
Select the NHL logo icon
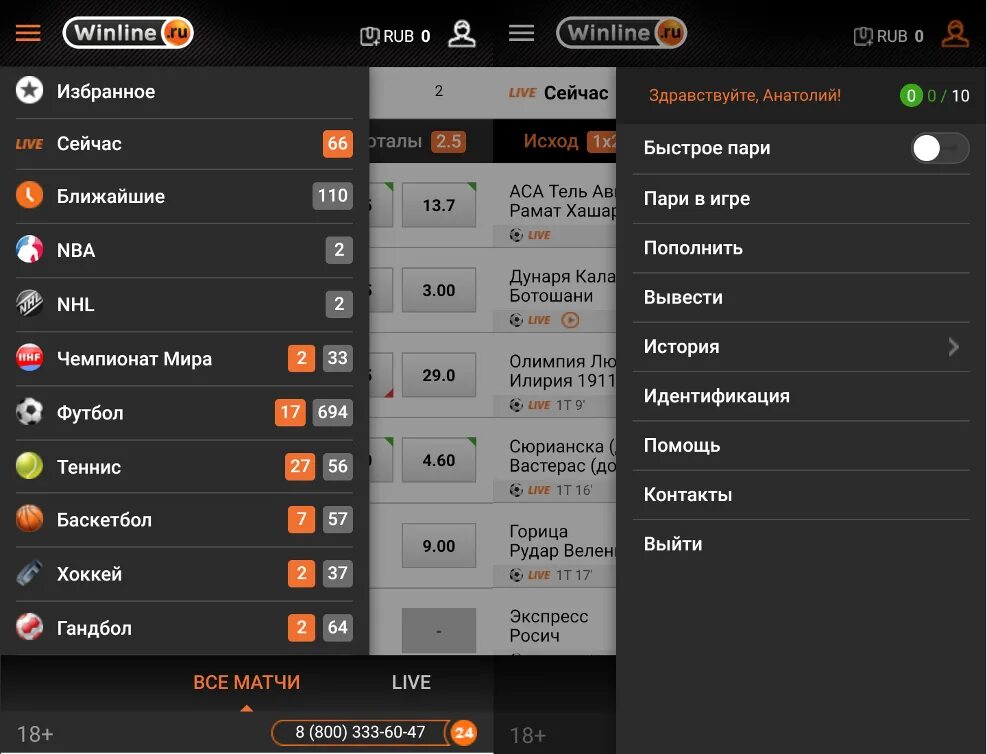pyautogui.click(x=29, y=303)
